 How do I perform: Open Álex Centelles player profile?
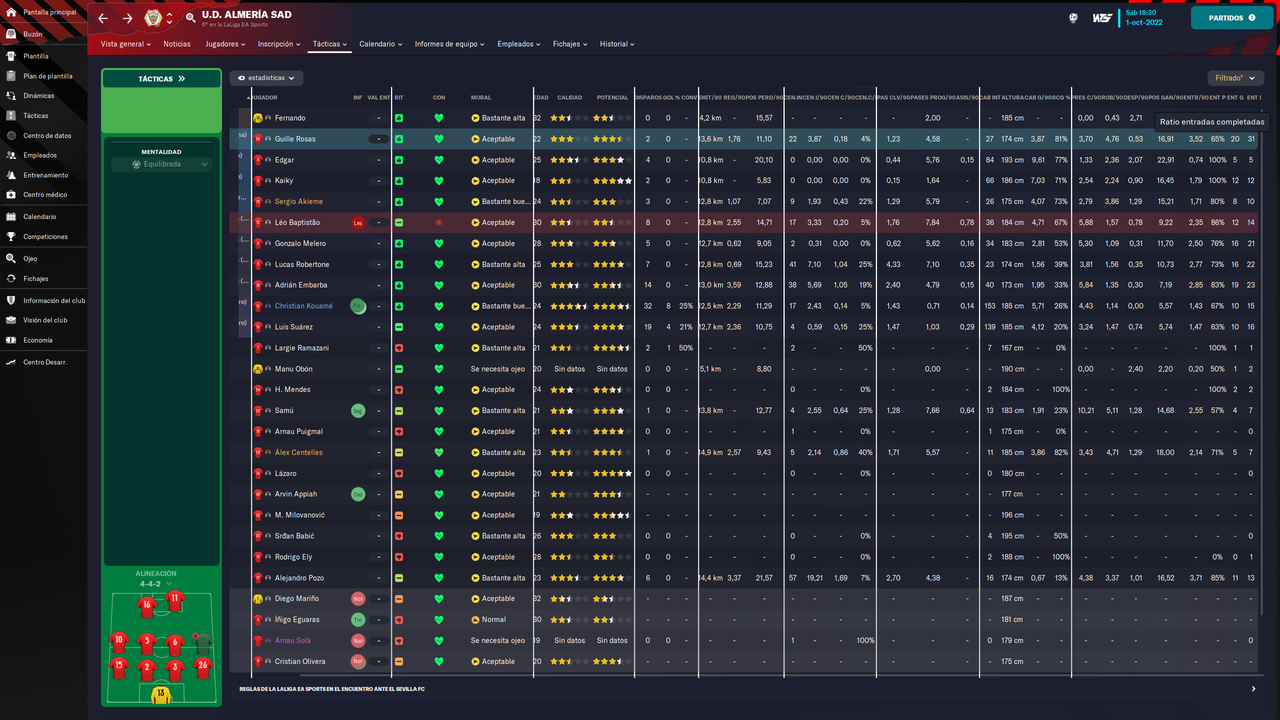(x=299, y=452)
